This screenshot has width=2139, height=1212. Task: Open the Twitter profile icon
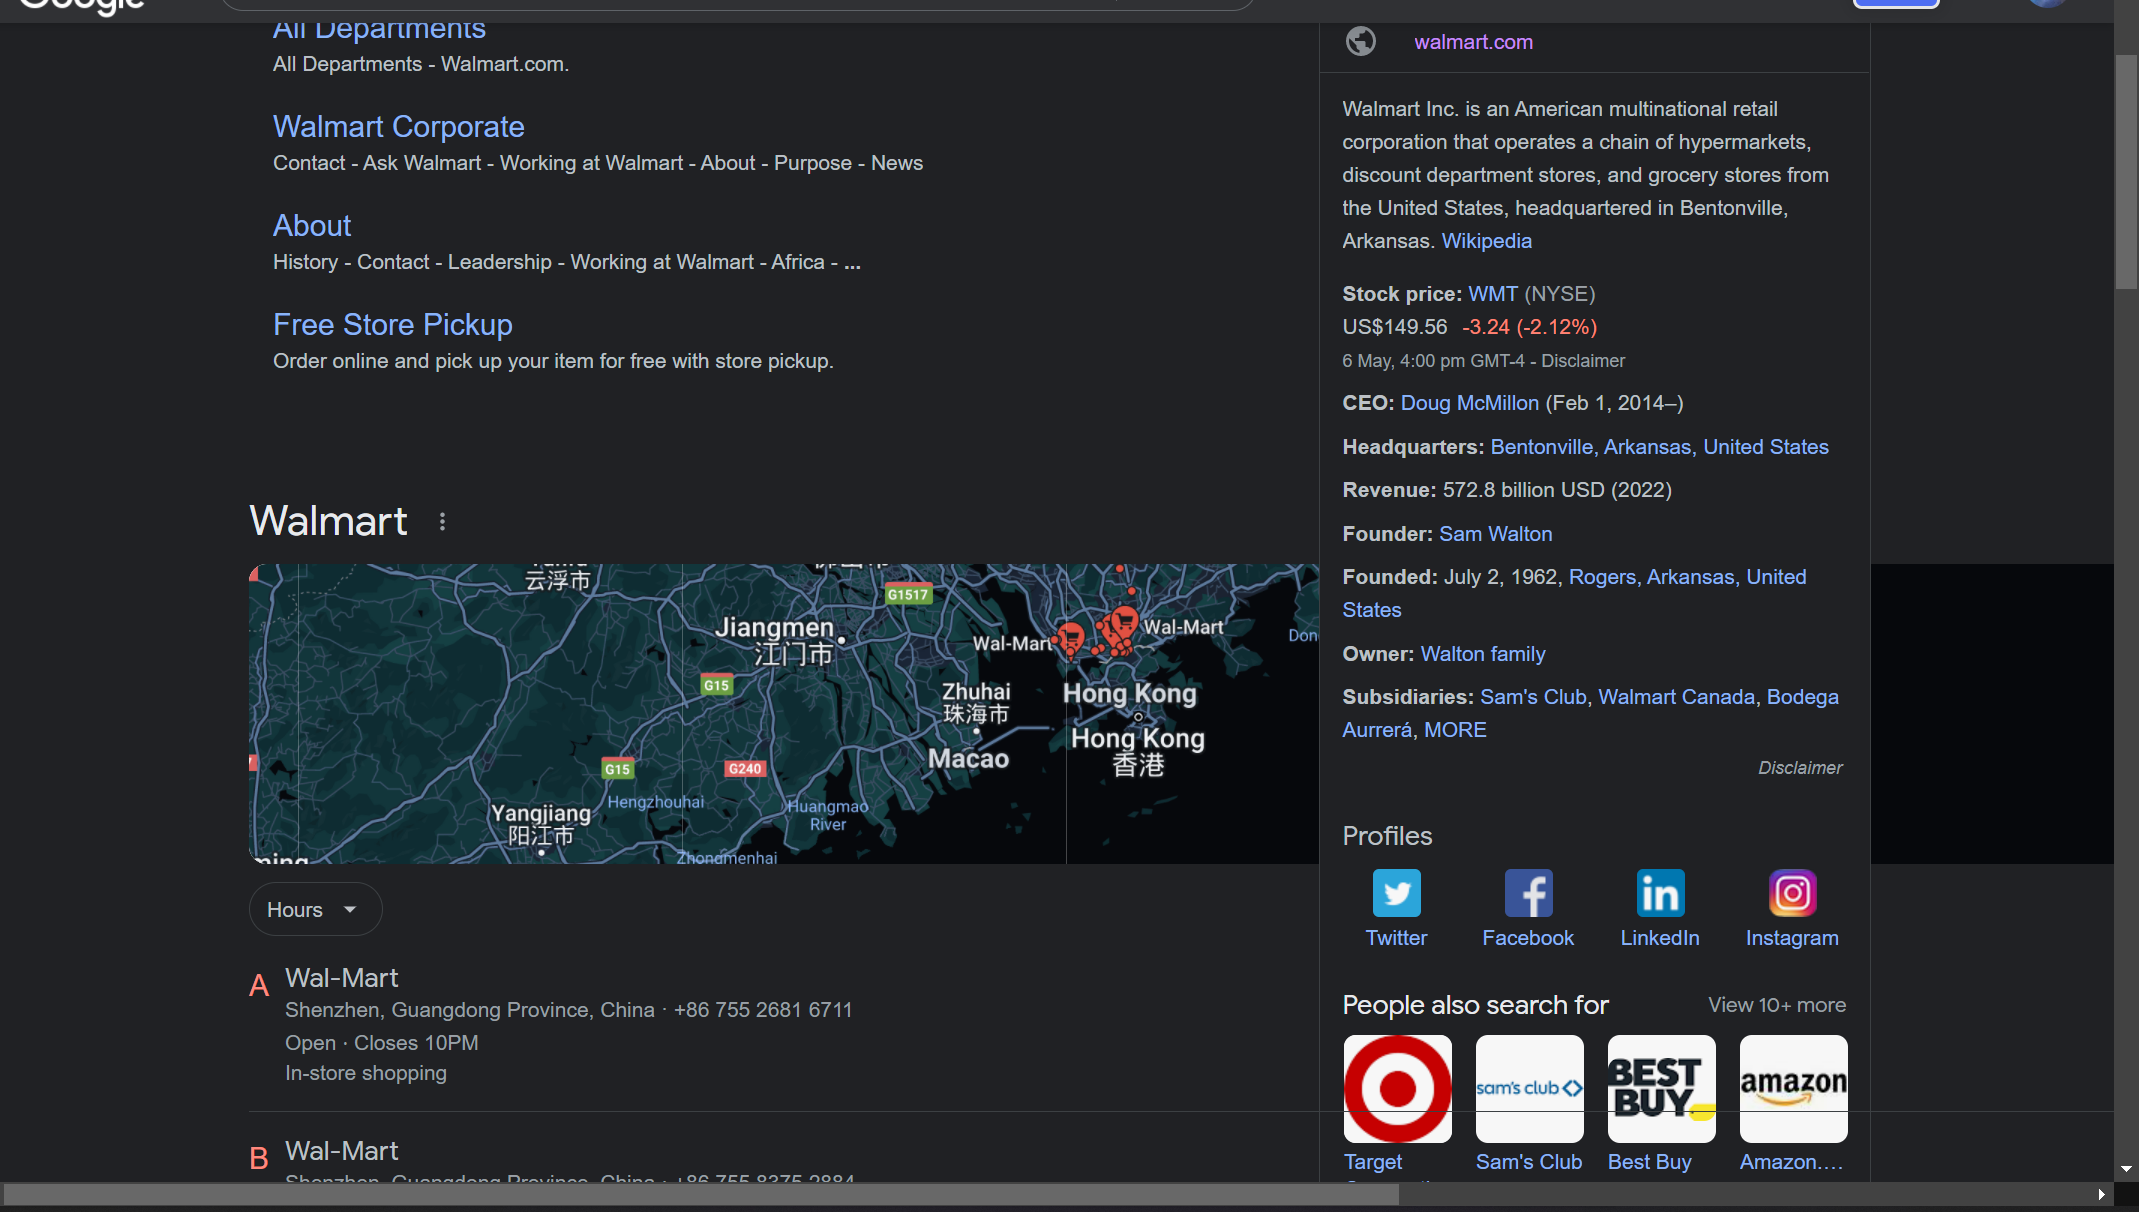point(1396,893)
